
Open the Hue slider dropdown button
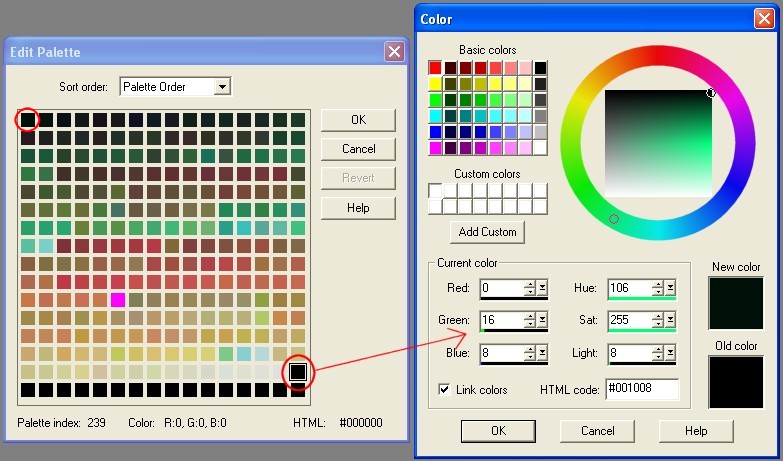(x=670, y=288)
